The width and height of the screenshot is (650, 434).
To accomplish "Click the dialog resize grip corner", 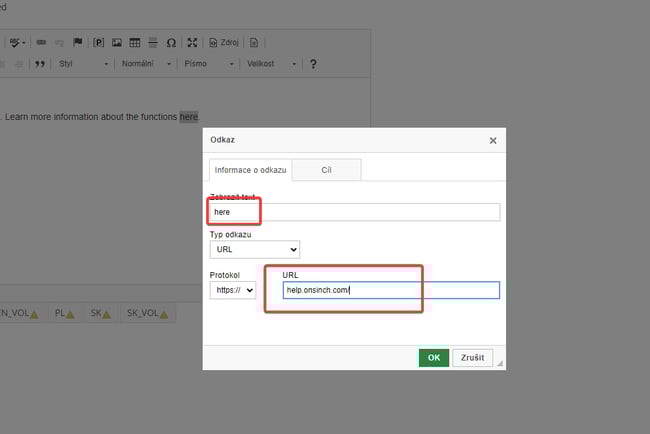I will click(500, 364).
